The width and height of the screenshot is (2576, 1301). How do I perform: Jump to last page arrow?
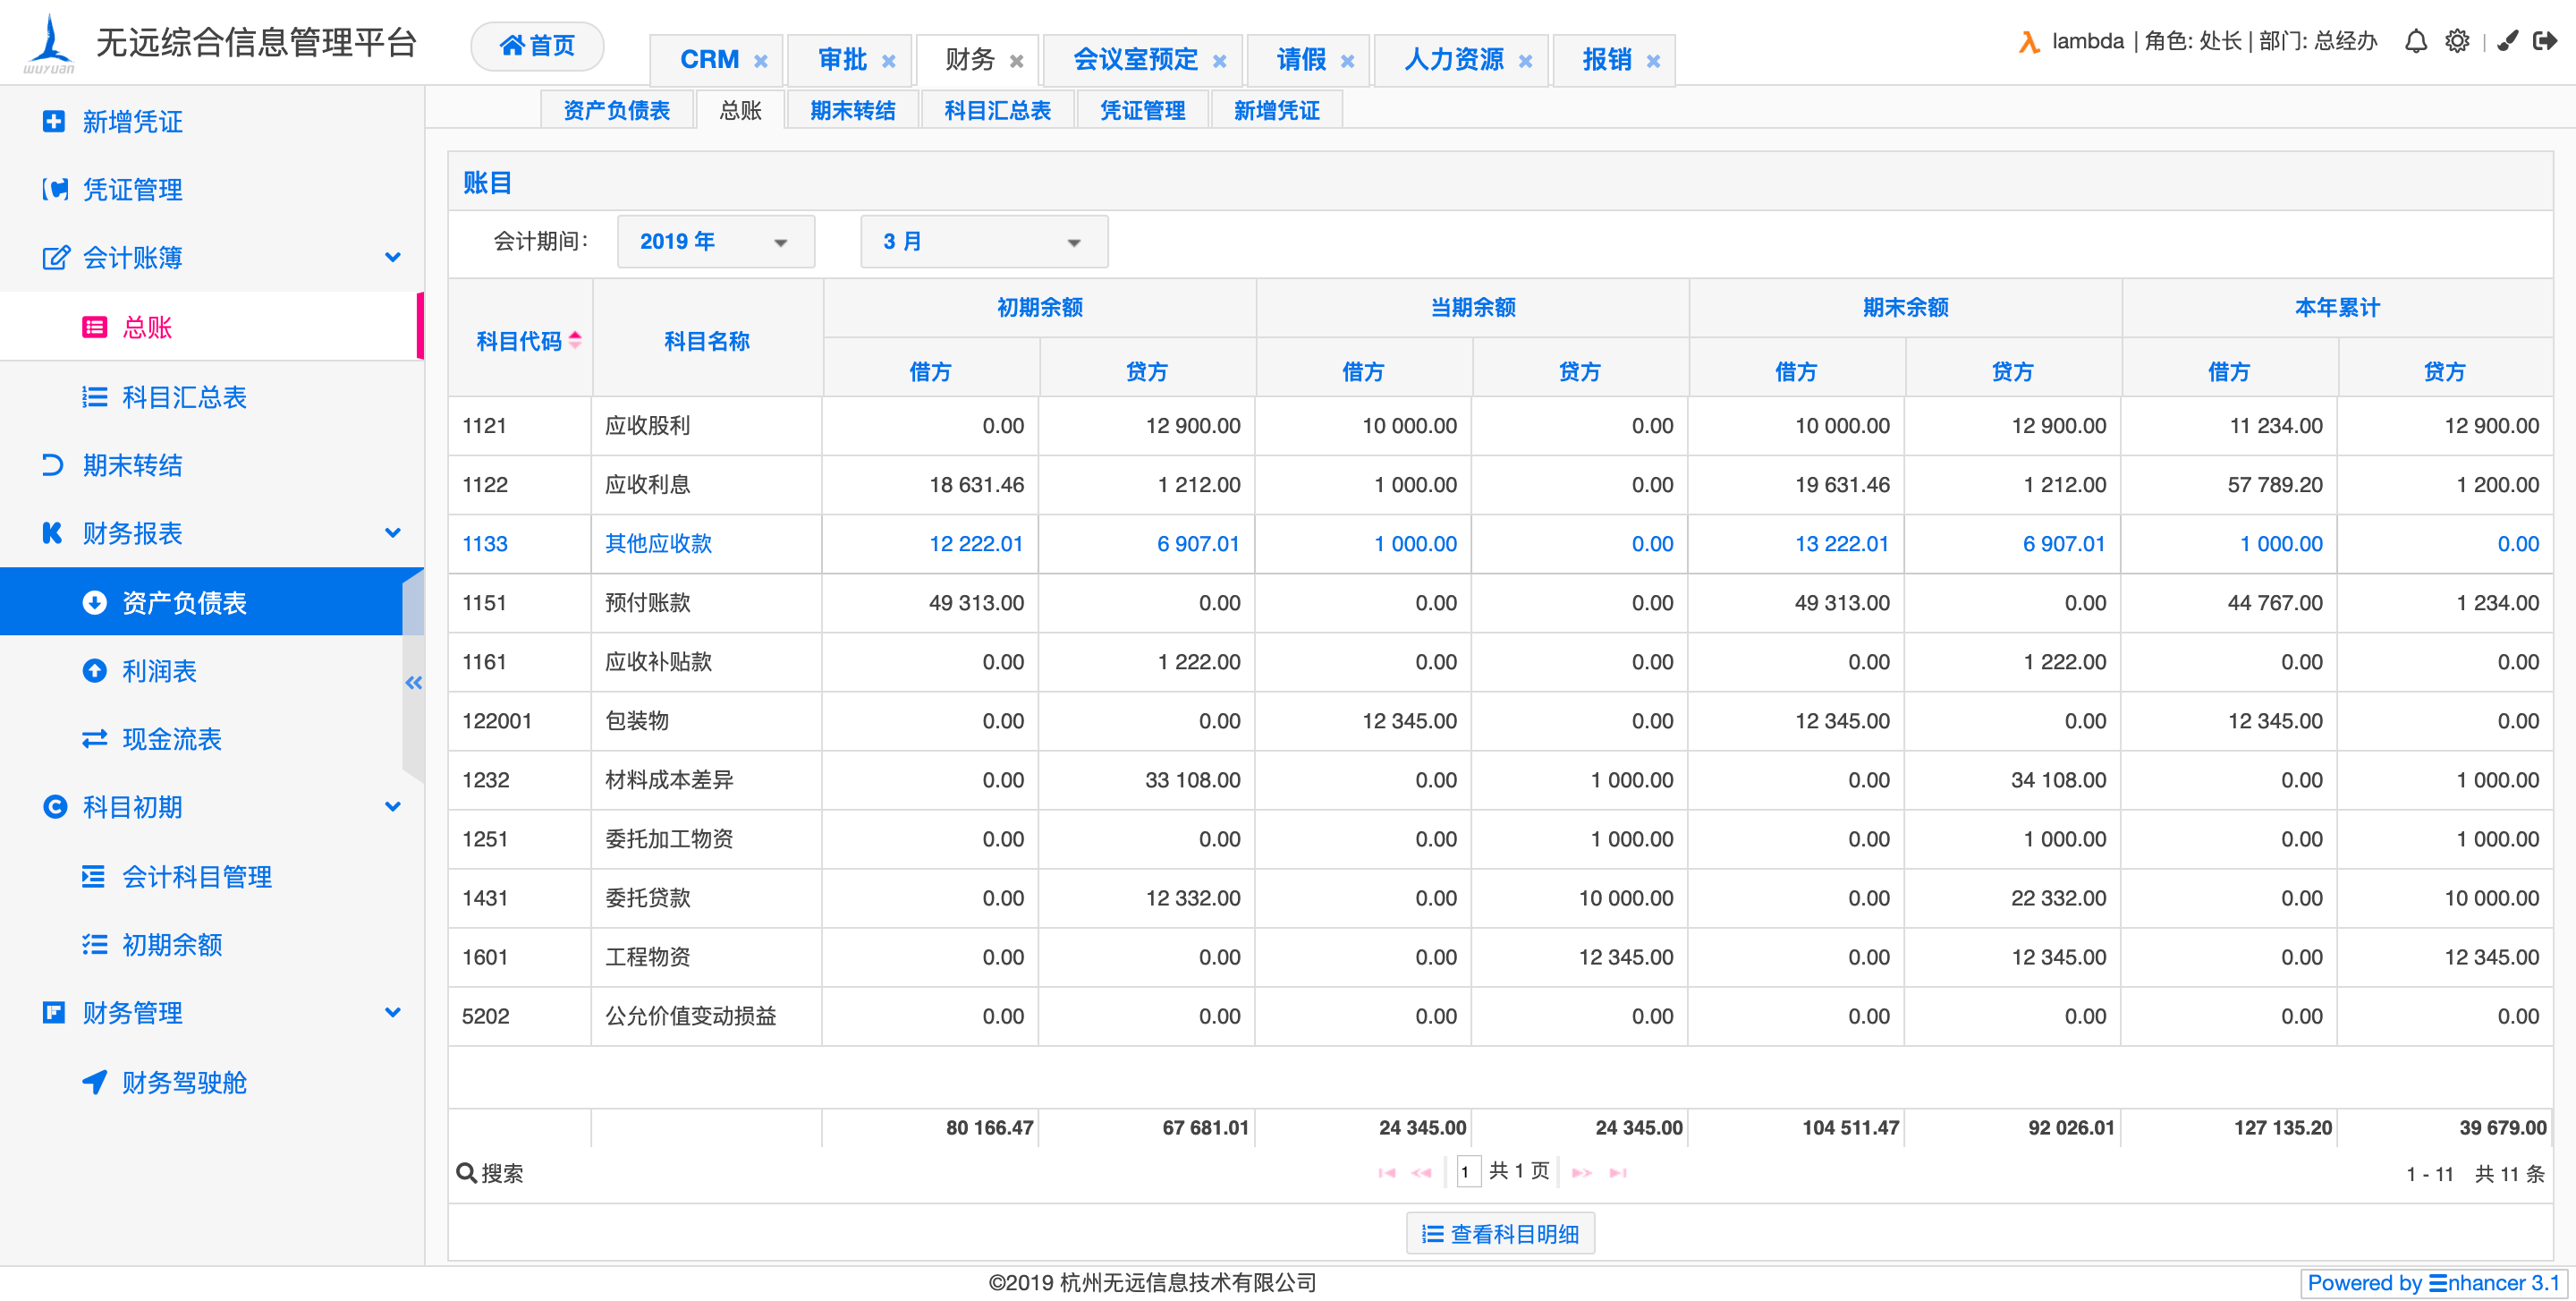(1617, 1172)
